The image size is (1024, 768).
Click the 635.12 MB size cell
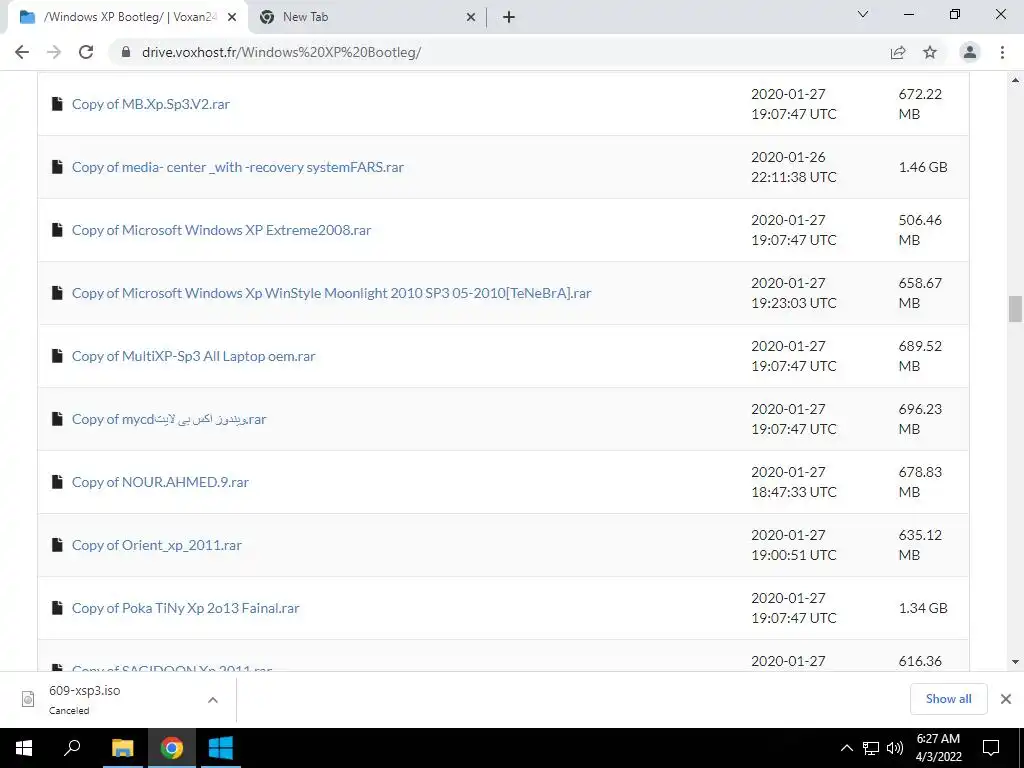(920, 545)
